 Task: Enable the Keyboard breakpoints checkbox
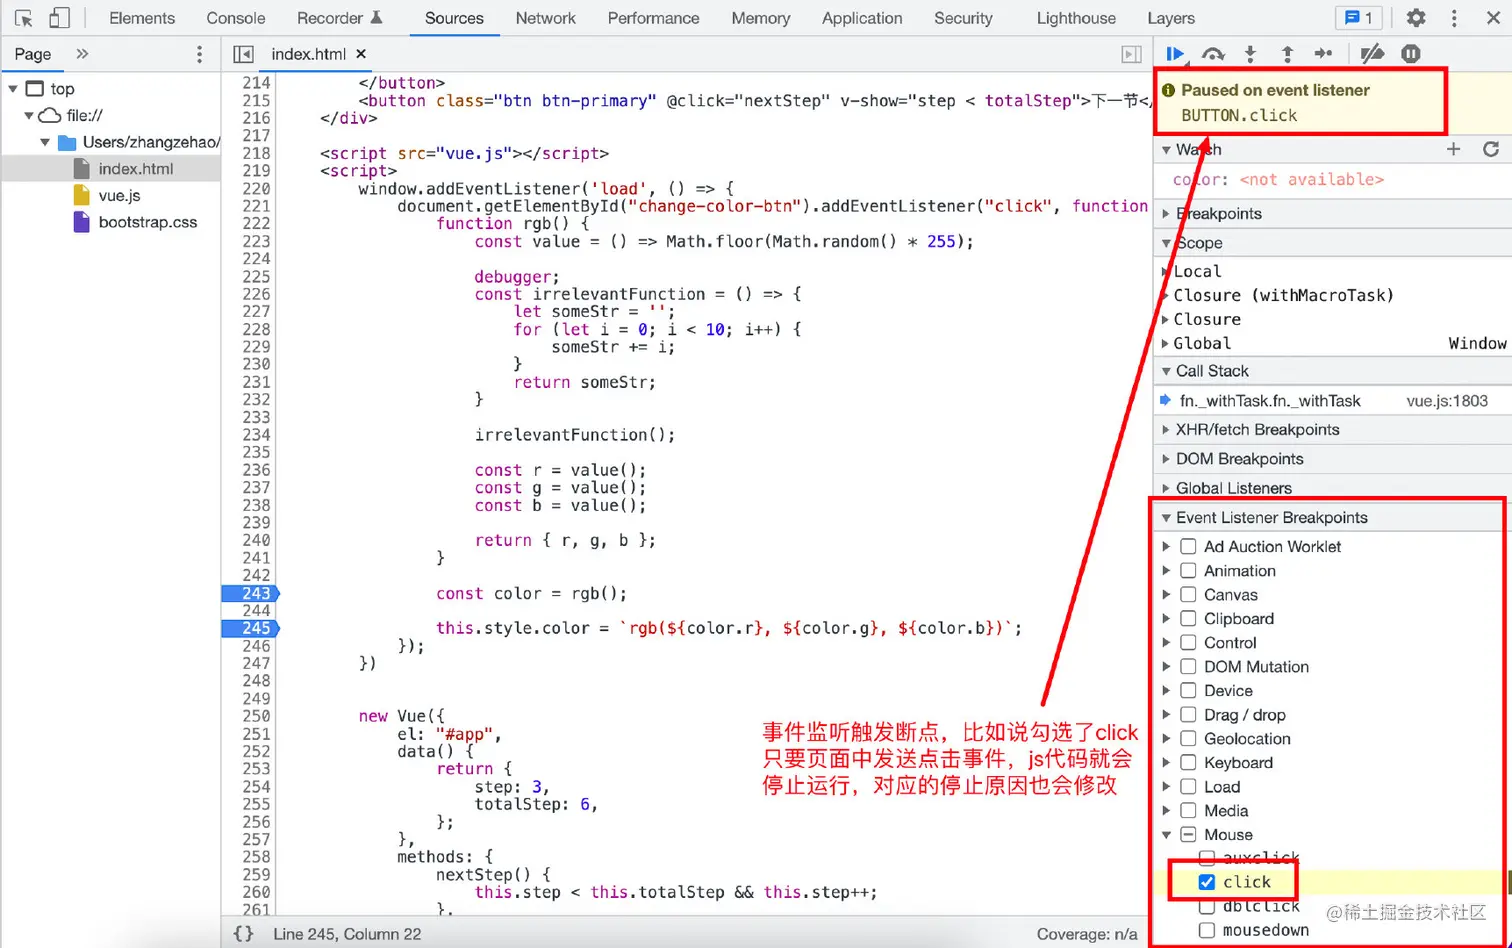coord(1188,762)
